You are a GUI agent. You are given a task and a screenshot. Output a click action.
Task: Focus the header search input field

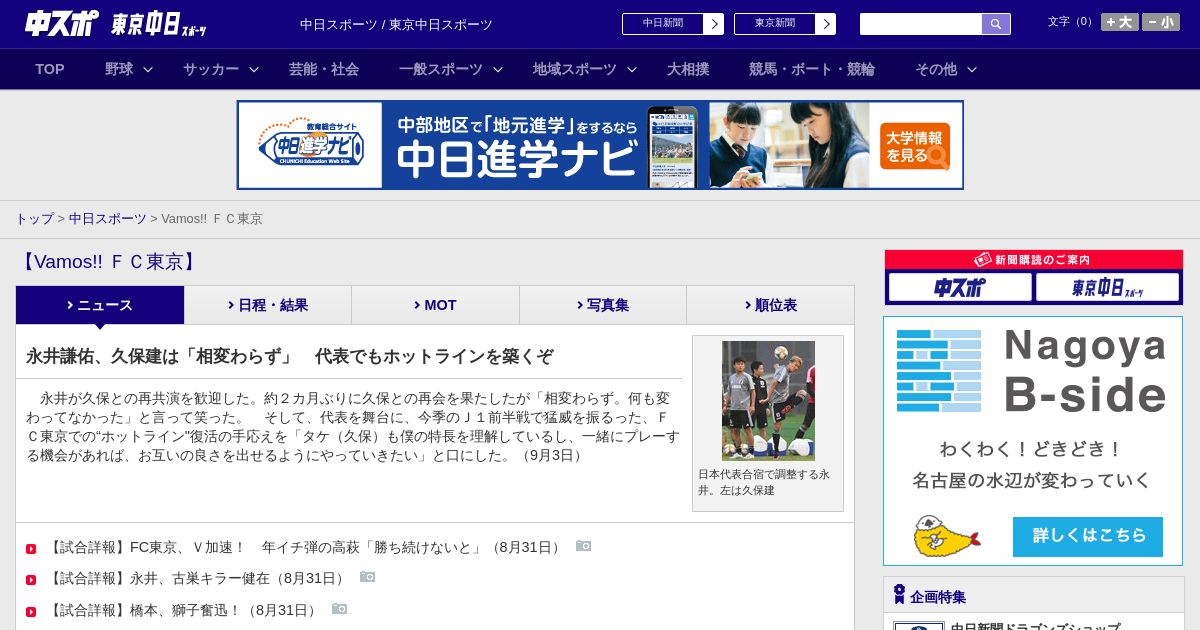coord(921,24)
